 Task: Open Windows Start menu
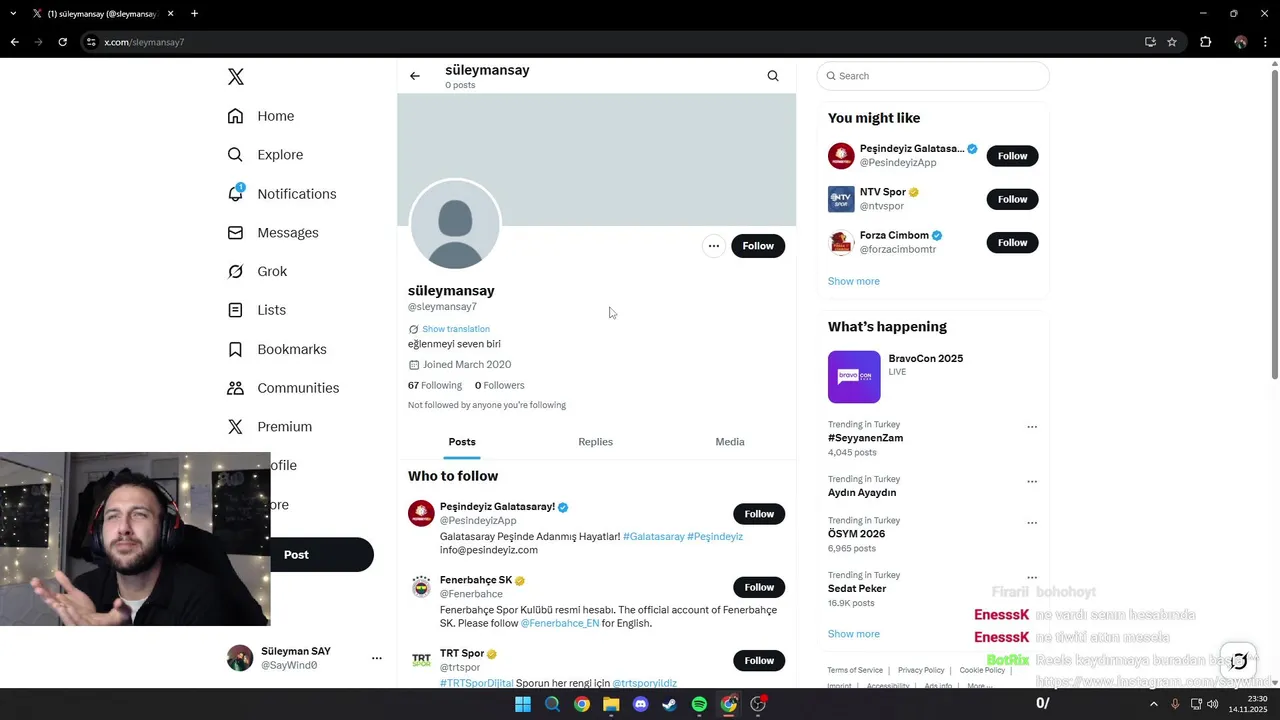tap(523, 704)
